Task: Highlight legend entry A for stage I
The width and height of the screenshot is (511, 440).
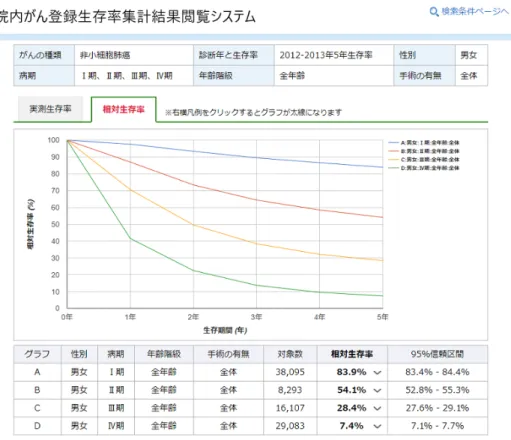Action: click(x=424, y=143)
